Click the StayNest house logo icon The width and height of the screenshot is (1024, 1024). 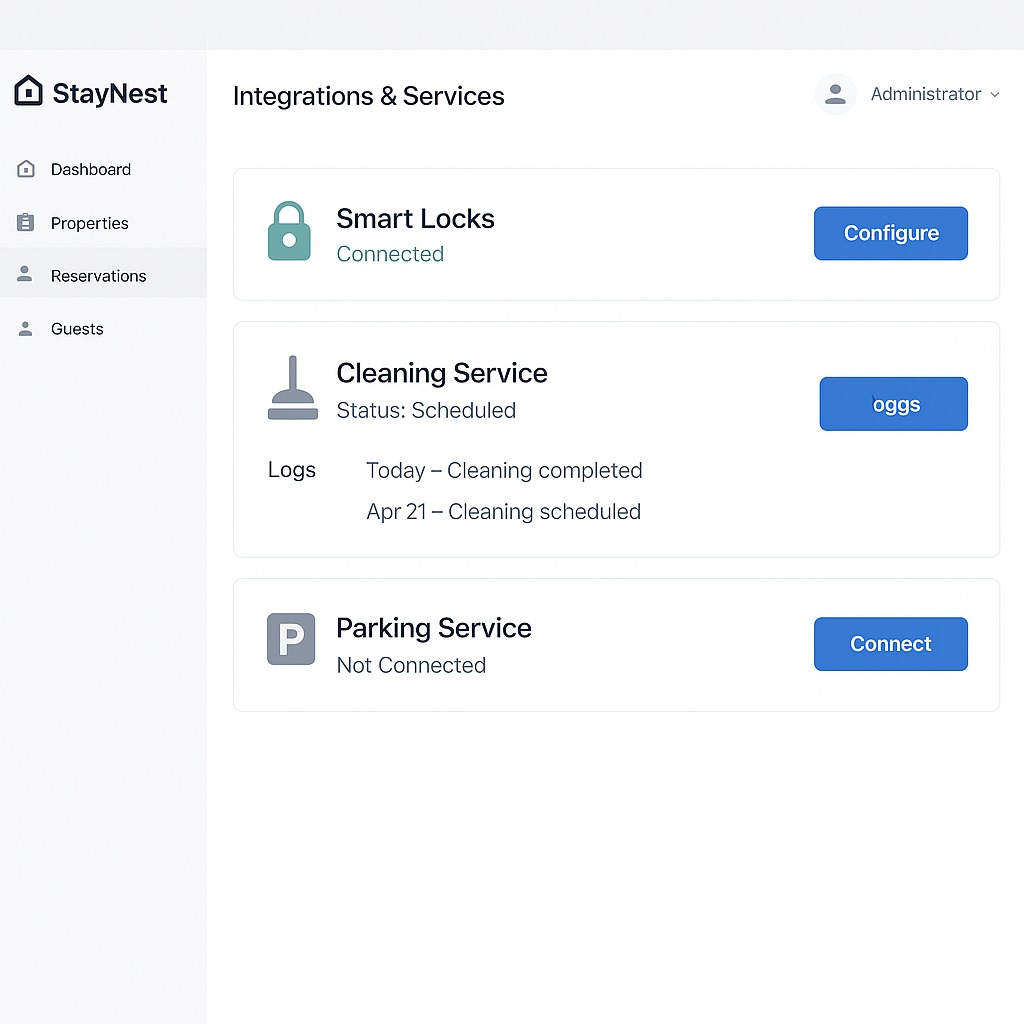[x=29, y=92]
